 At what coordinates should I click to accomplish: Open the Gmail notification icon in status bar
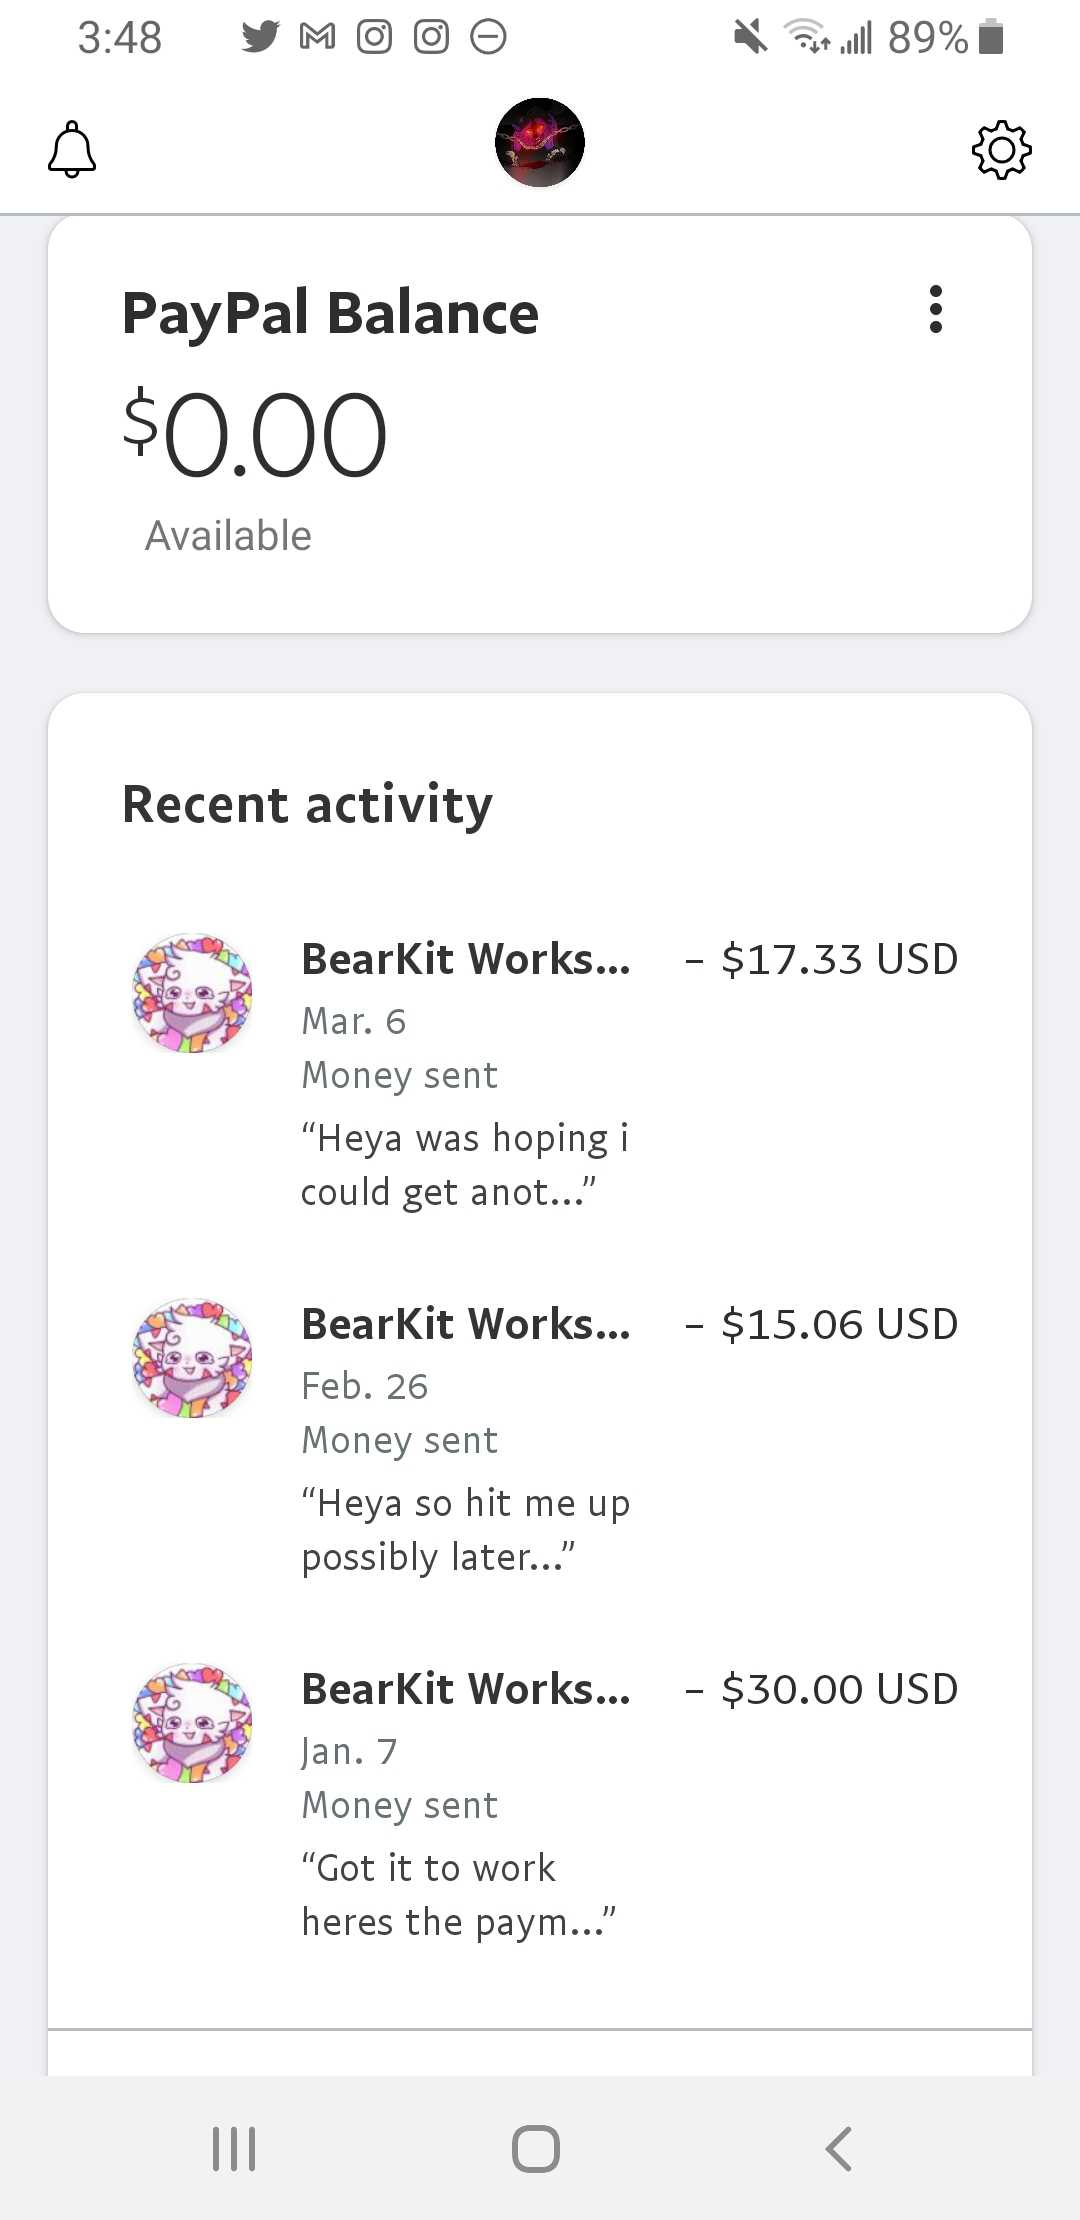point(318,37)
